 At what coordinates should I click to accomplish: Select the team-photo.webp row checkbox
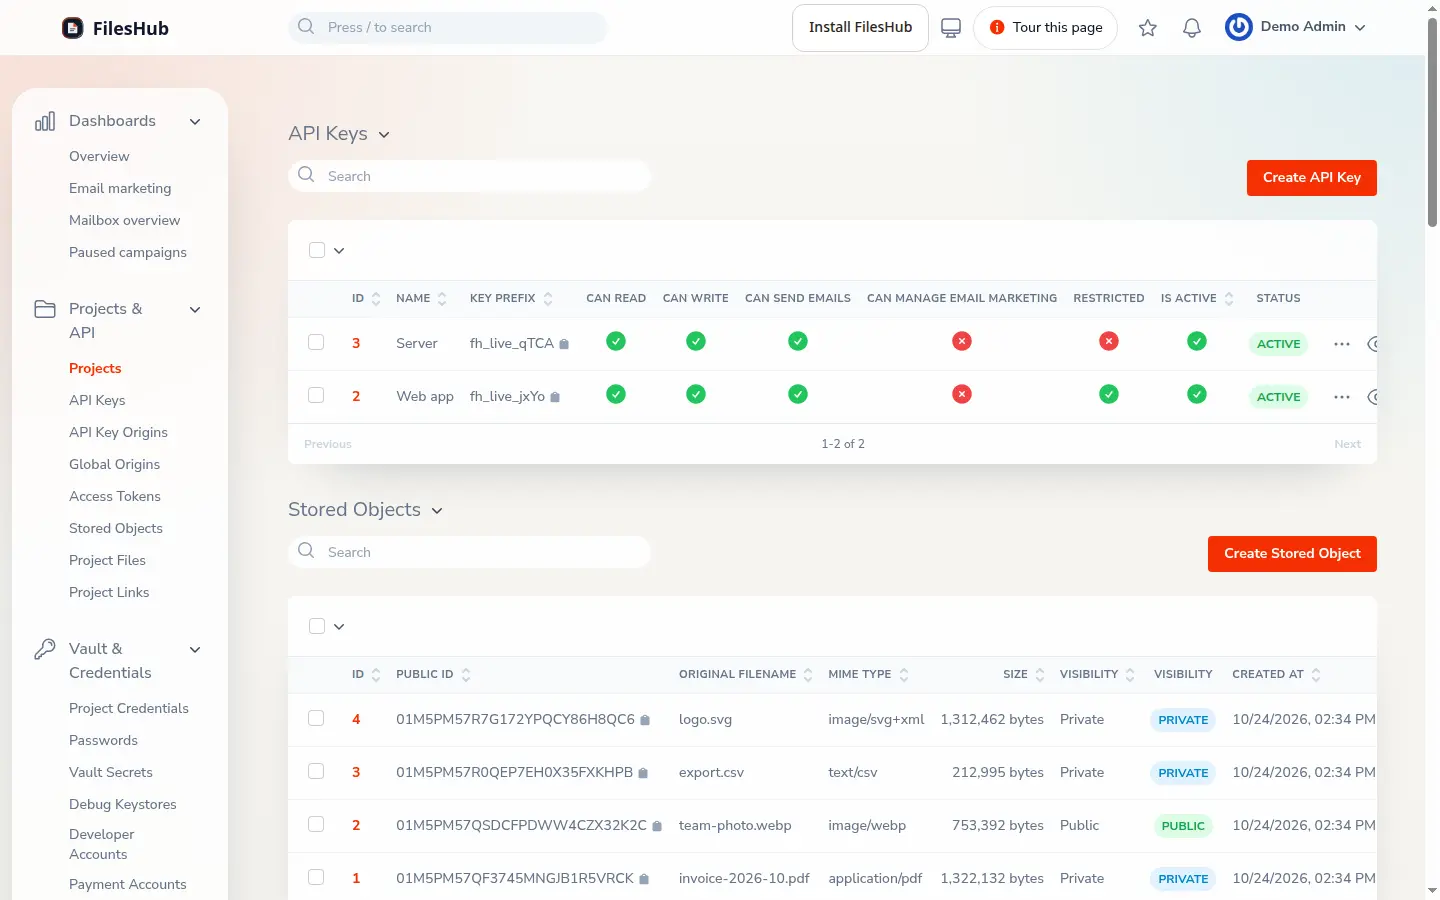coord(316,824)
